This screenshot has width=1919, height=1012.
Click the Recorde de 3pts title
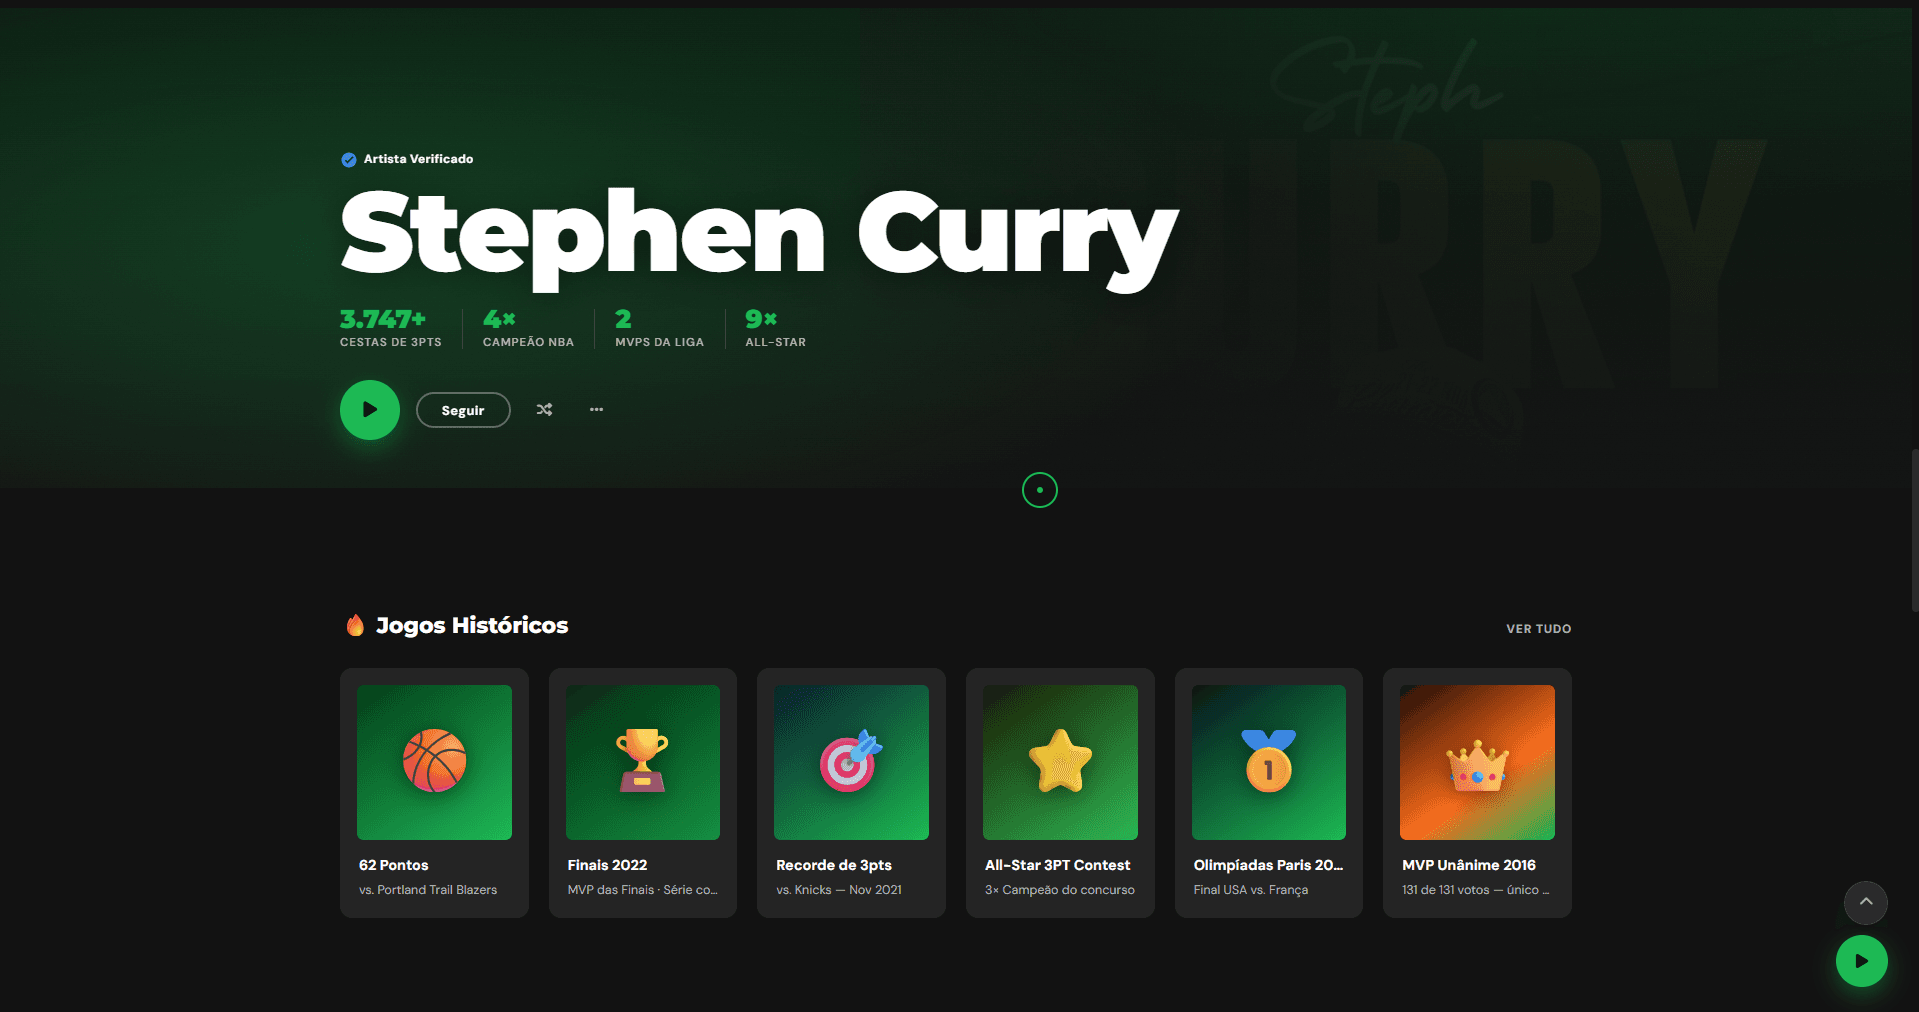[834, 865]
